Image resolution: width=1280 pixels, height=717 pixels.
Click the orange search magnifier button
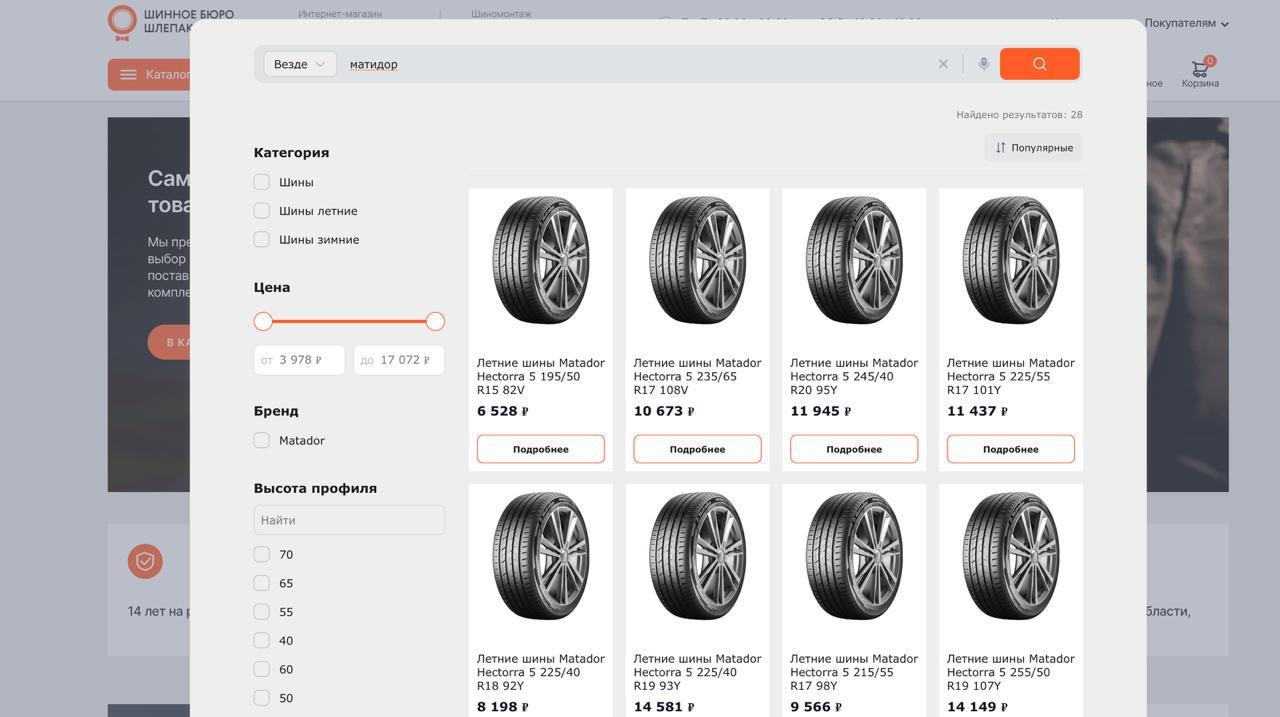pyautogui.click(x=1039, y=64)
